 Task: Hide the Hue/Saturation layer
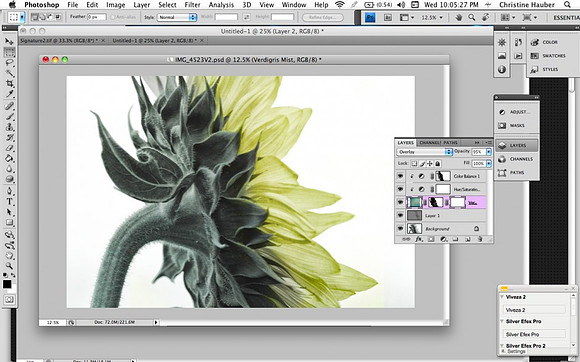(x=400, y=189)
